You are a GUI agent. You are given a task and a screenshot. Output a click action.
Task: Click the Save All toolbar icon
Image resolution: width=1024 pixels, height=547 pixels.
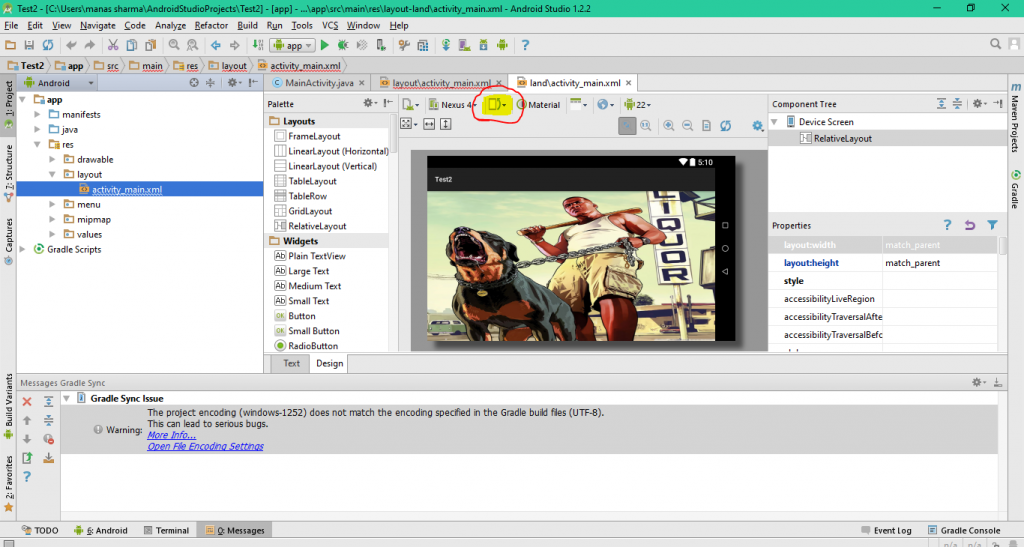tap(29, 45)
